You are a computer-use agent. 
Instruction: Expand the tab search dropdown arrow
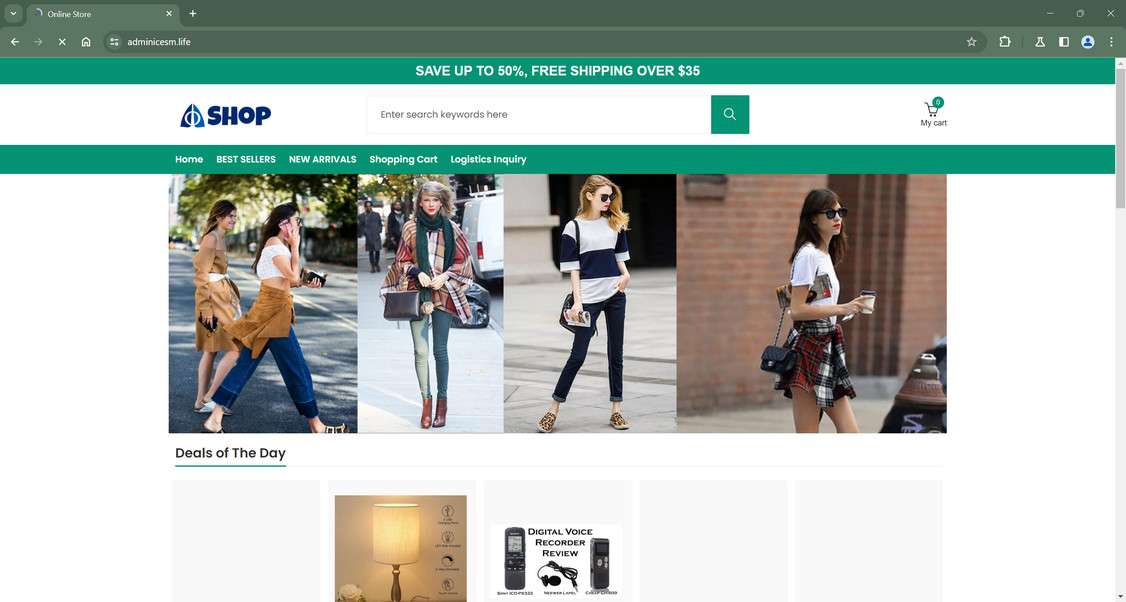tap(13, 14)
